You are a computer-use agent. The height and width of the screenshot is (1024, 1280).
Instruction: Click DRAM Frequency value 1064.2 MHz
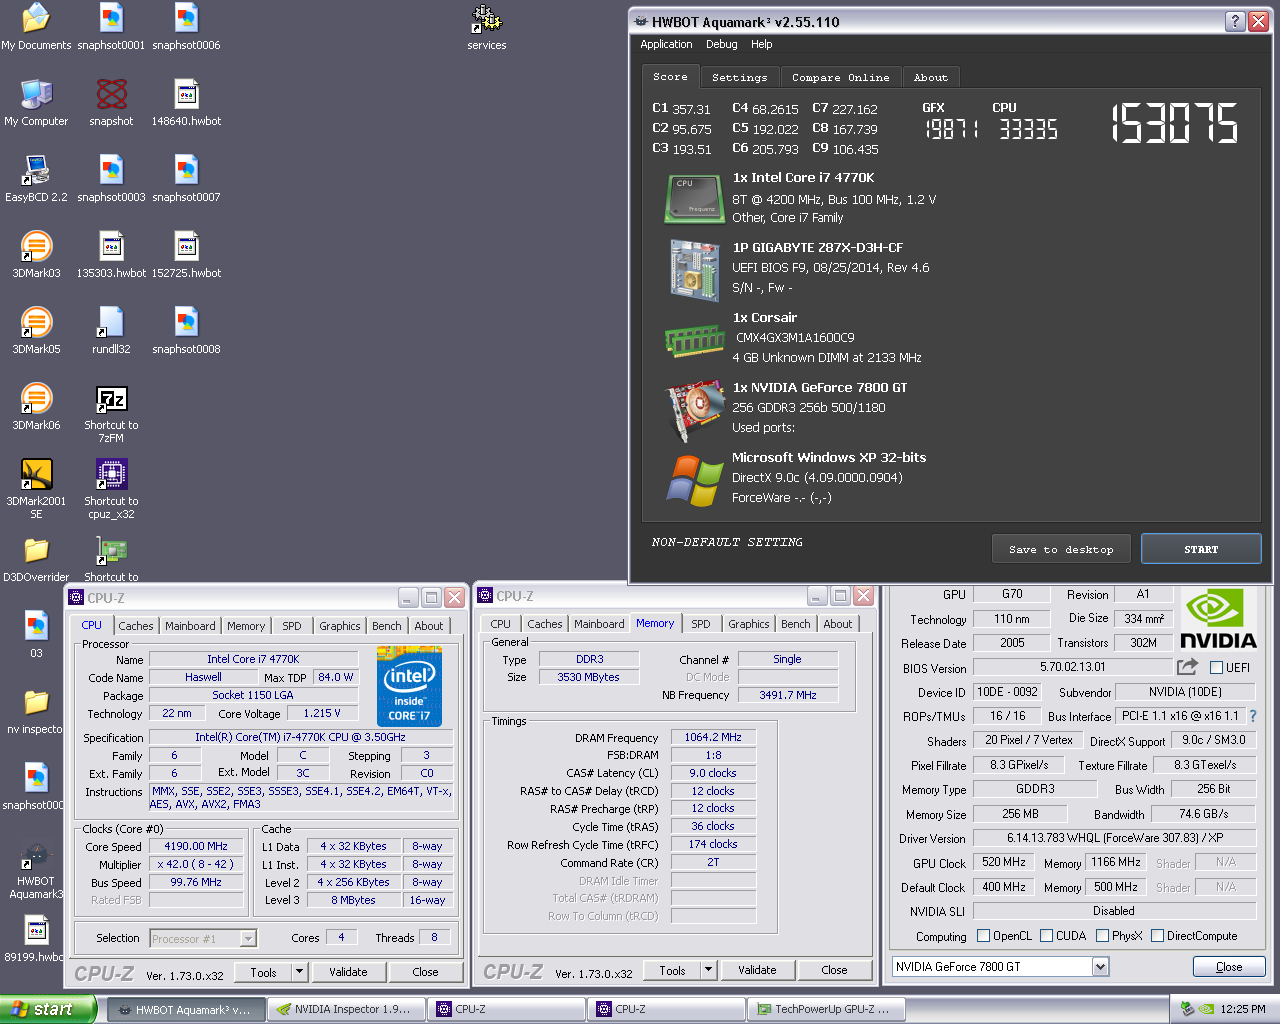[713, 737]
